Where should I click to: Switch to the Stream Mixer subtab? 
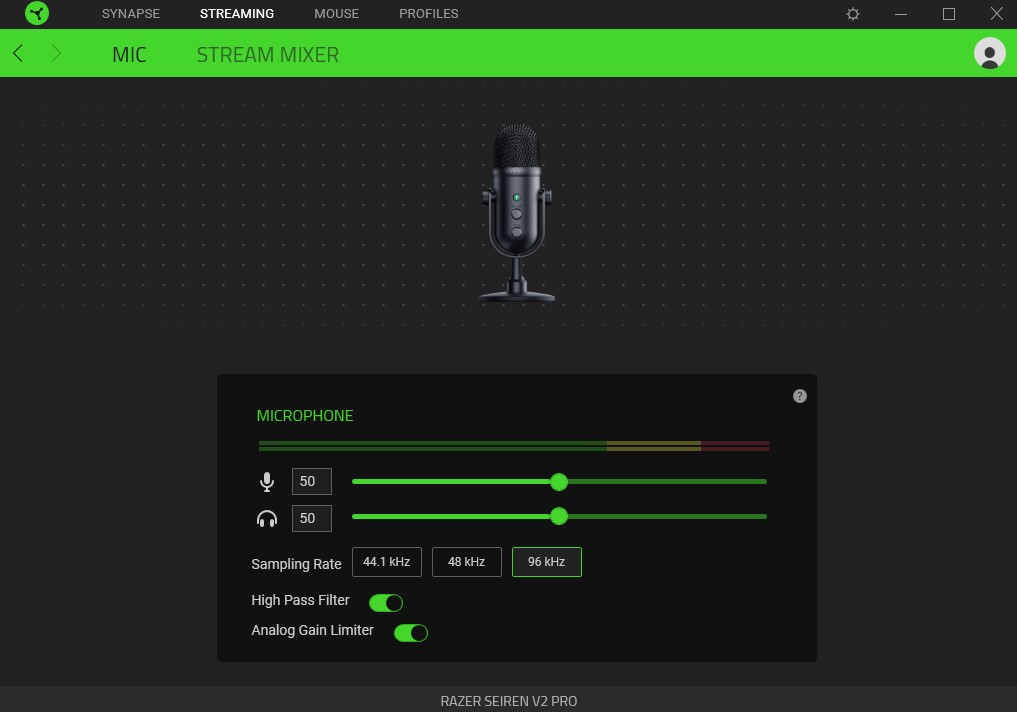pos(267,54)
